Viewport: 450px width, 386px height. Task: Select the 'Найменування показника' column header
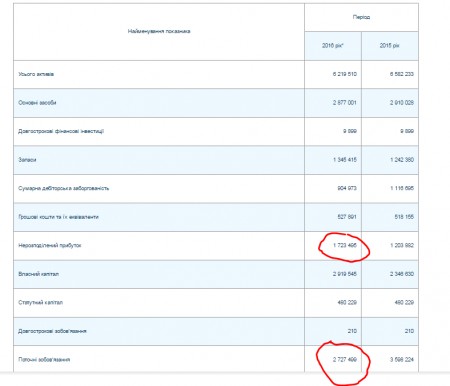click(159, 31)
